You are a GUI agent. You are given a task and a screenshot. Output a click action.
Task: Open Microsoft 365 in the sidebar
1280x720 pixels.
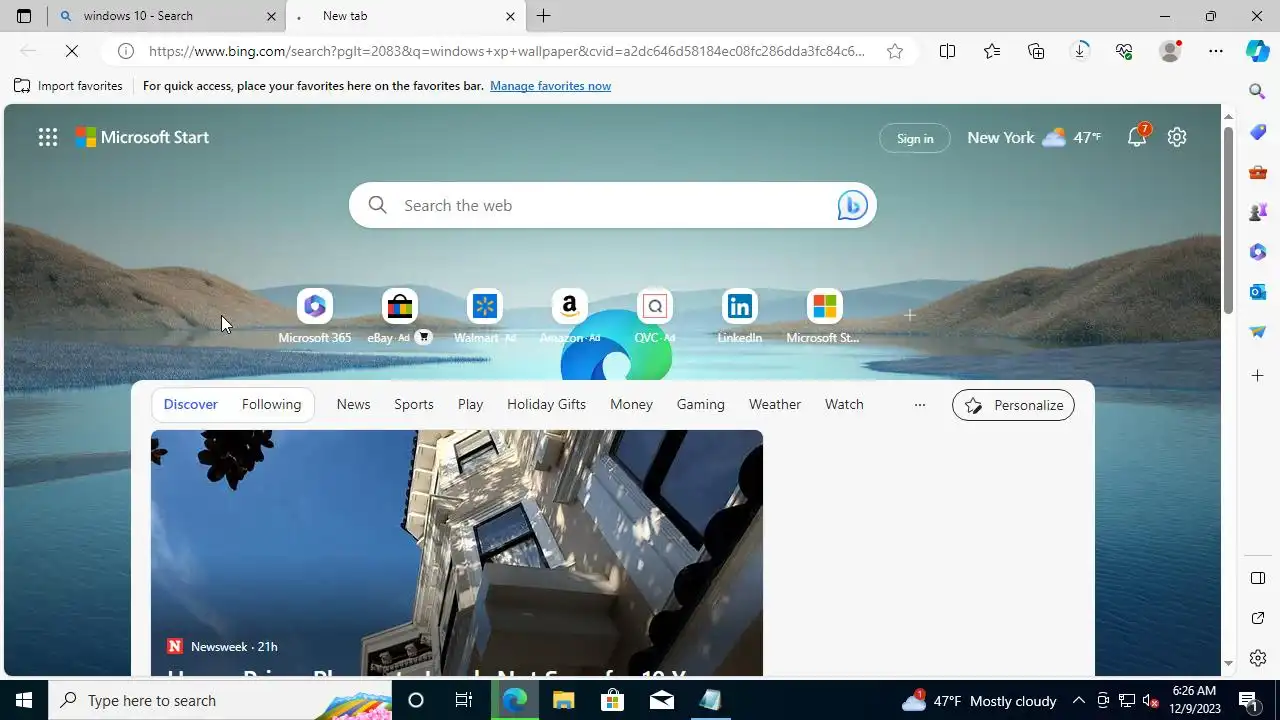pyautogui.click(x=1258, y=252)
